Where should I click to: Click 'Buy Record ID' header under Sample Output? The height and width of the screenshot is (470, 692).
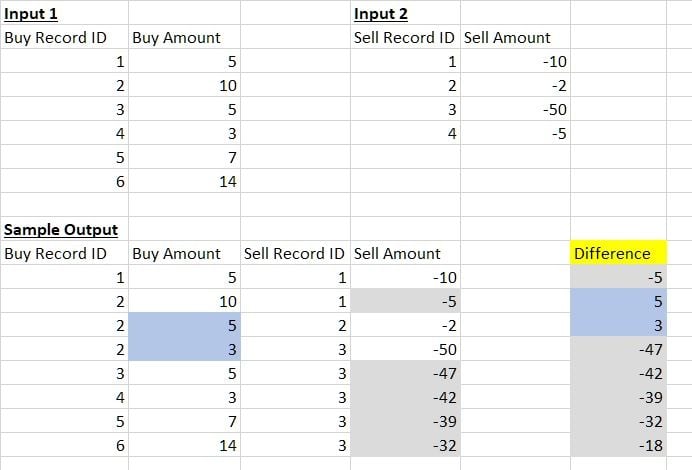64,253
